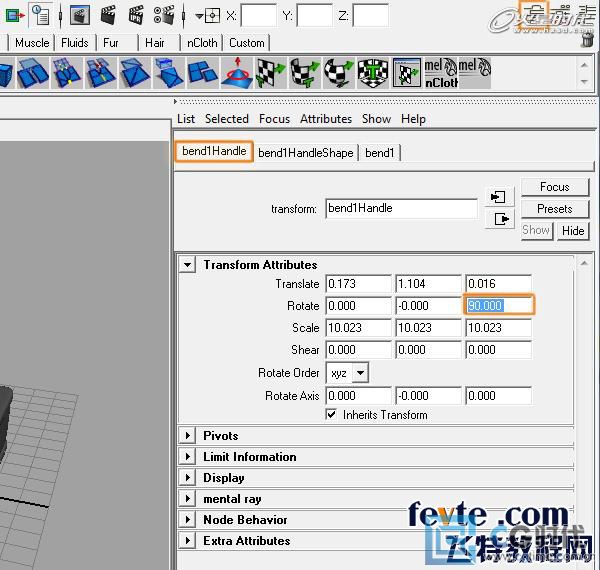Screen dimensions: 600x570
Task: Click the go to output connection icon
Action: coord(501,219)
